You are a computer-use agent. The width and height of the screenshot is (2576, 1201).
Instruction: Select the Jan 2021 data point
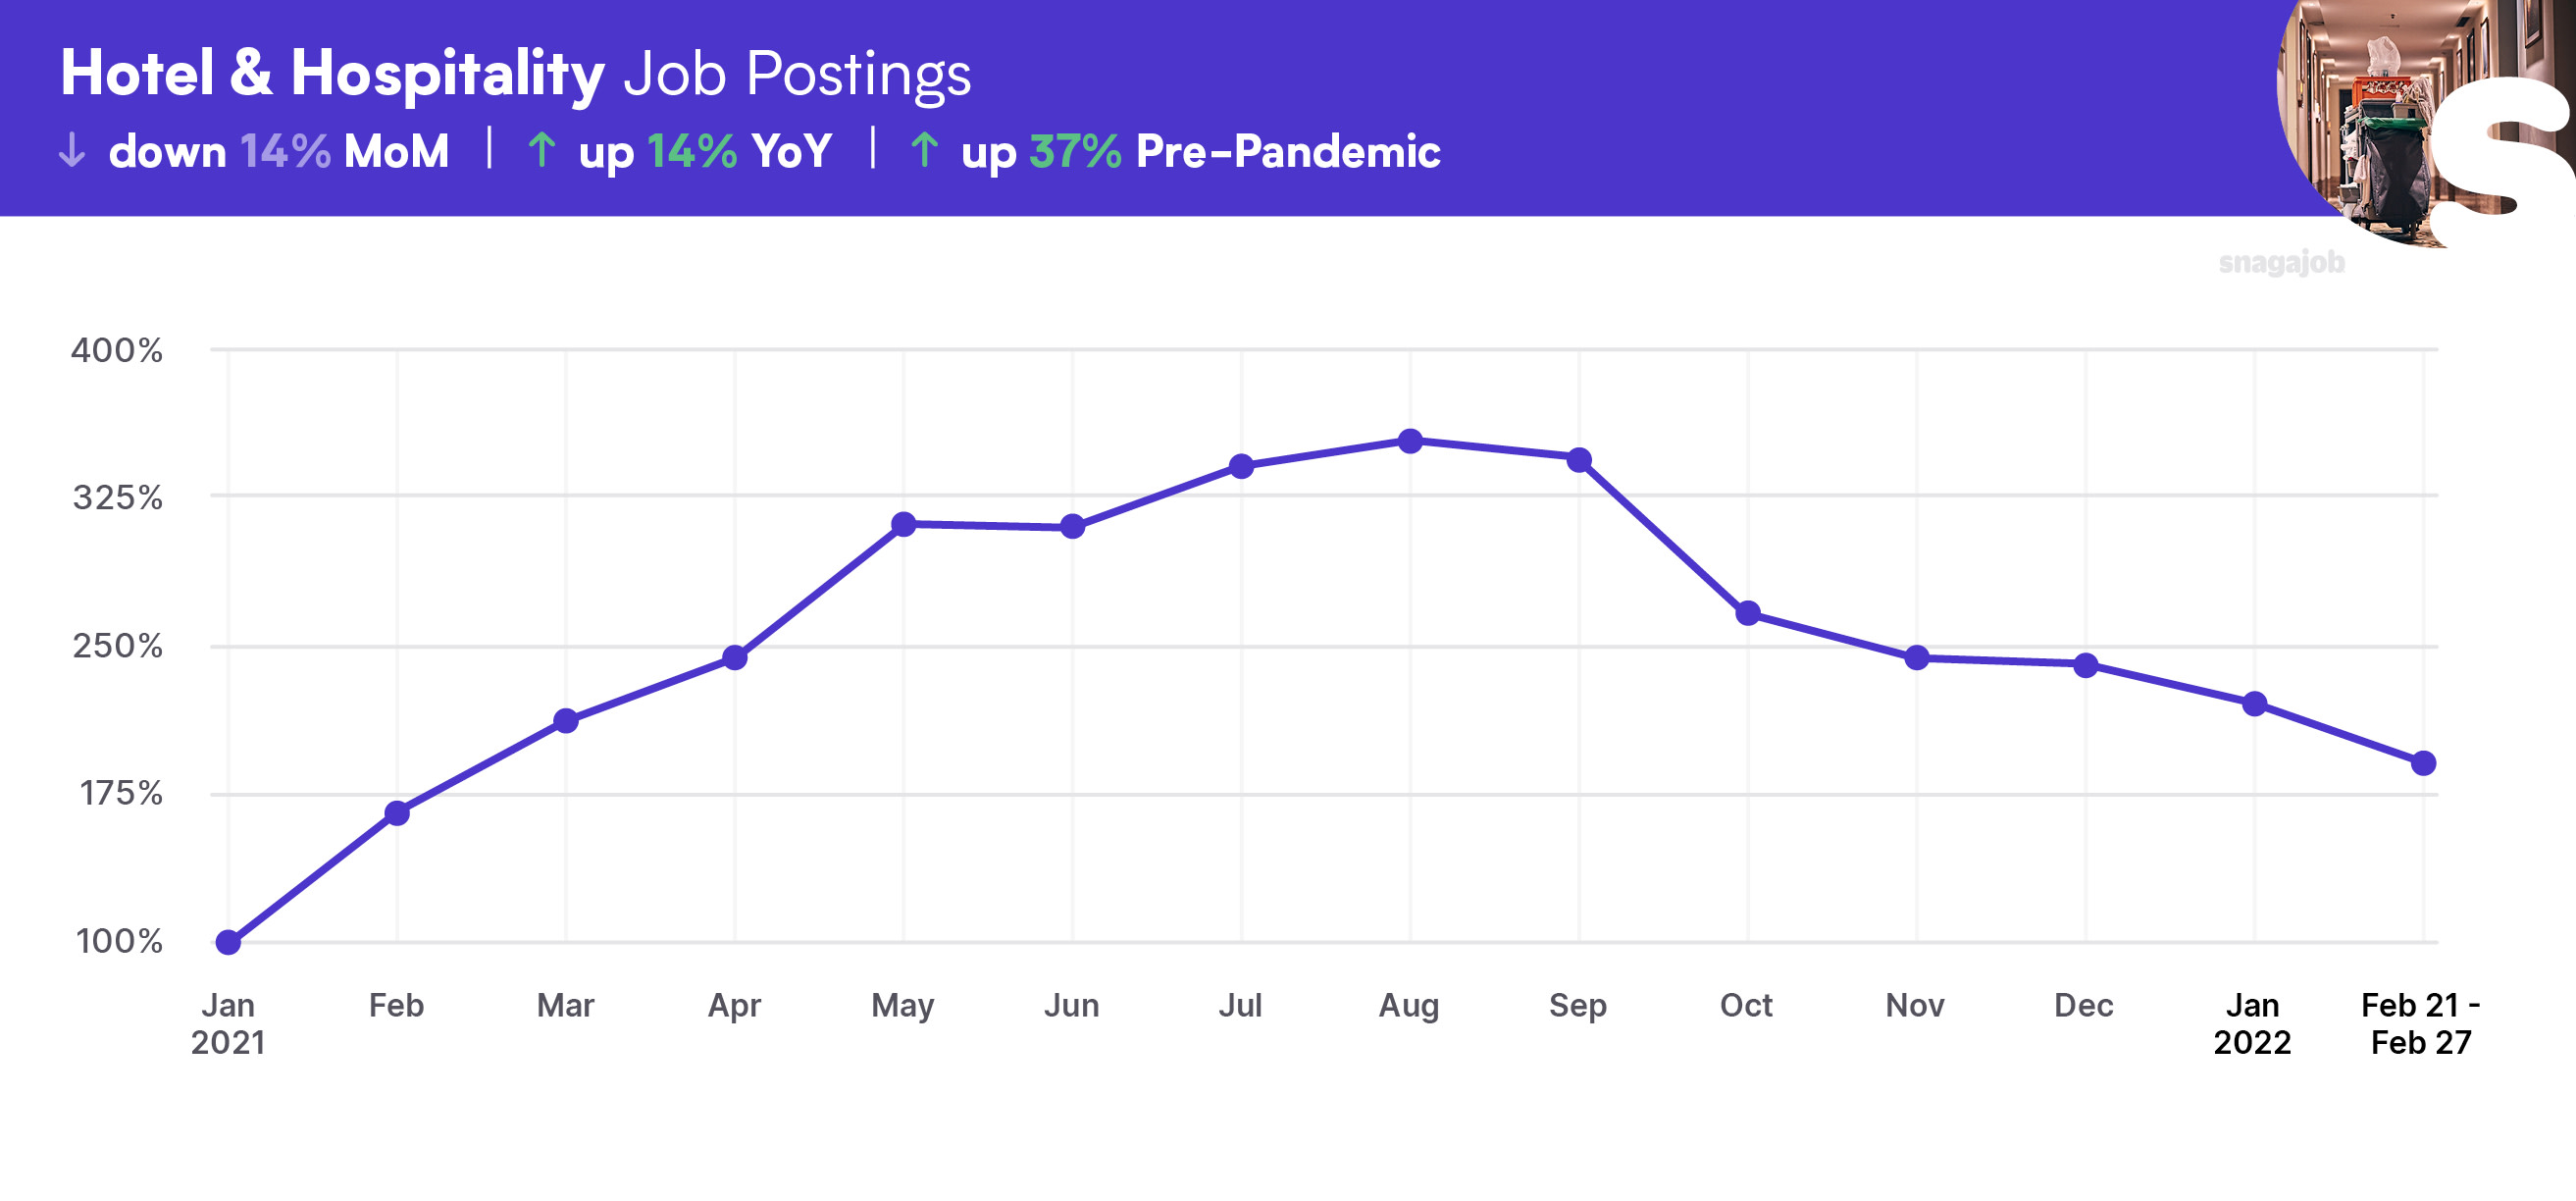point(228,942)
